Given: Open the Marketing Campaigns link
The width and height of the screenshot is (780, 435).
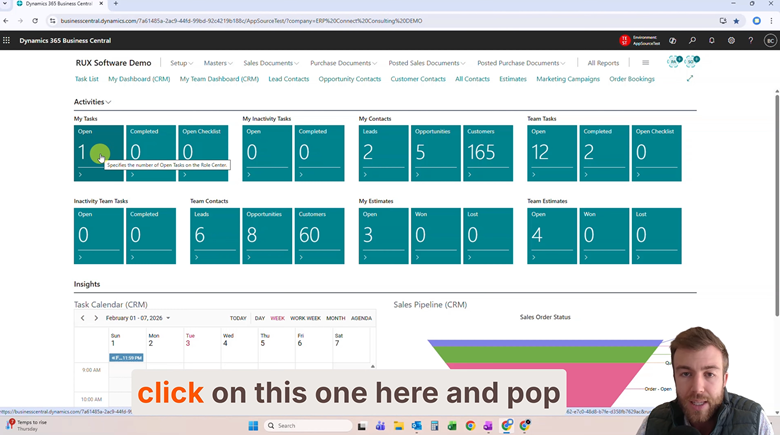Looking at the screenshot, I should (x=568, y=79).
